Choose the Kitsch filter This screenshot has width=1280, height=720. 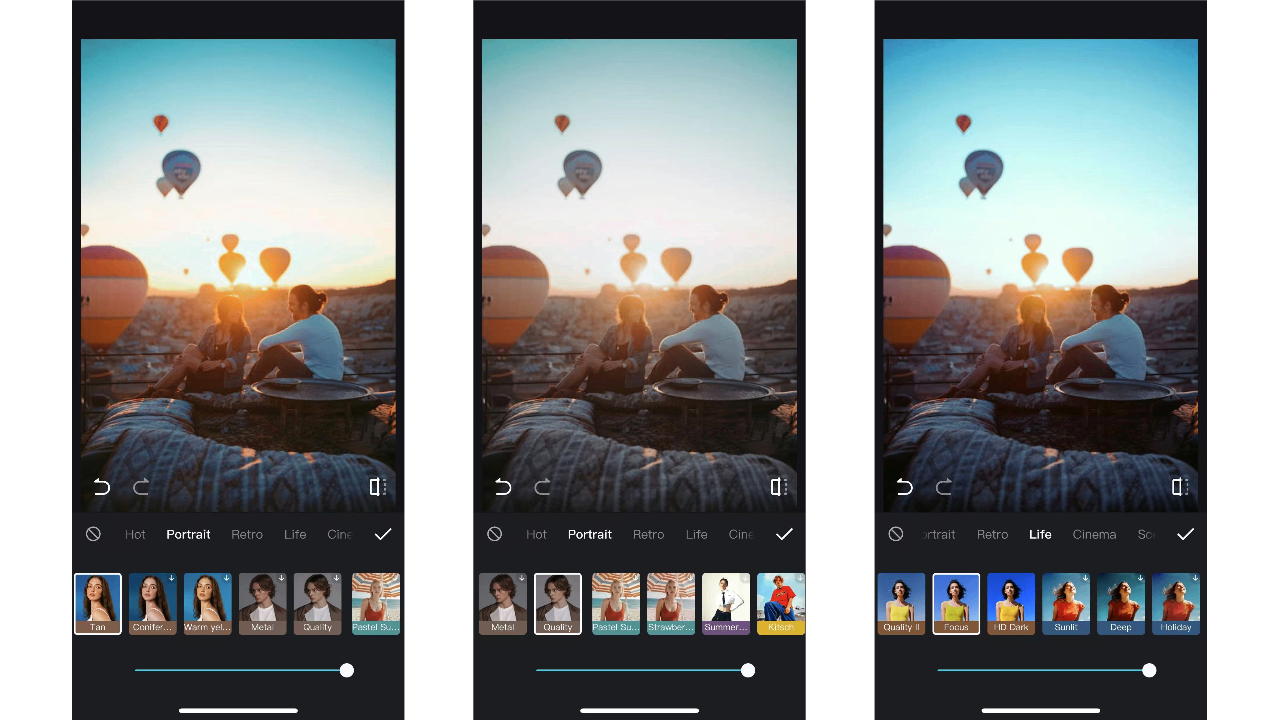[780, 603]
